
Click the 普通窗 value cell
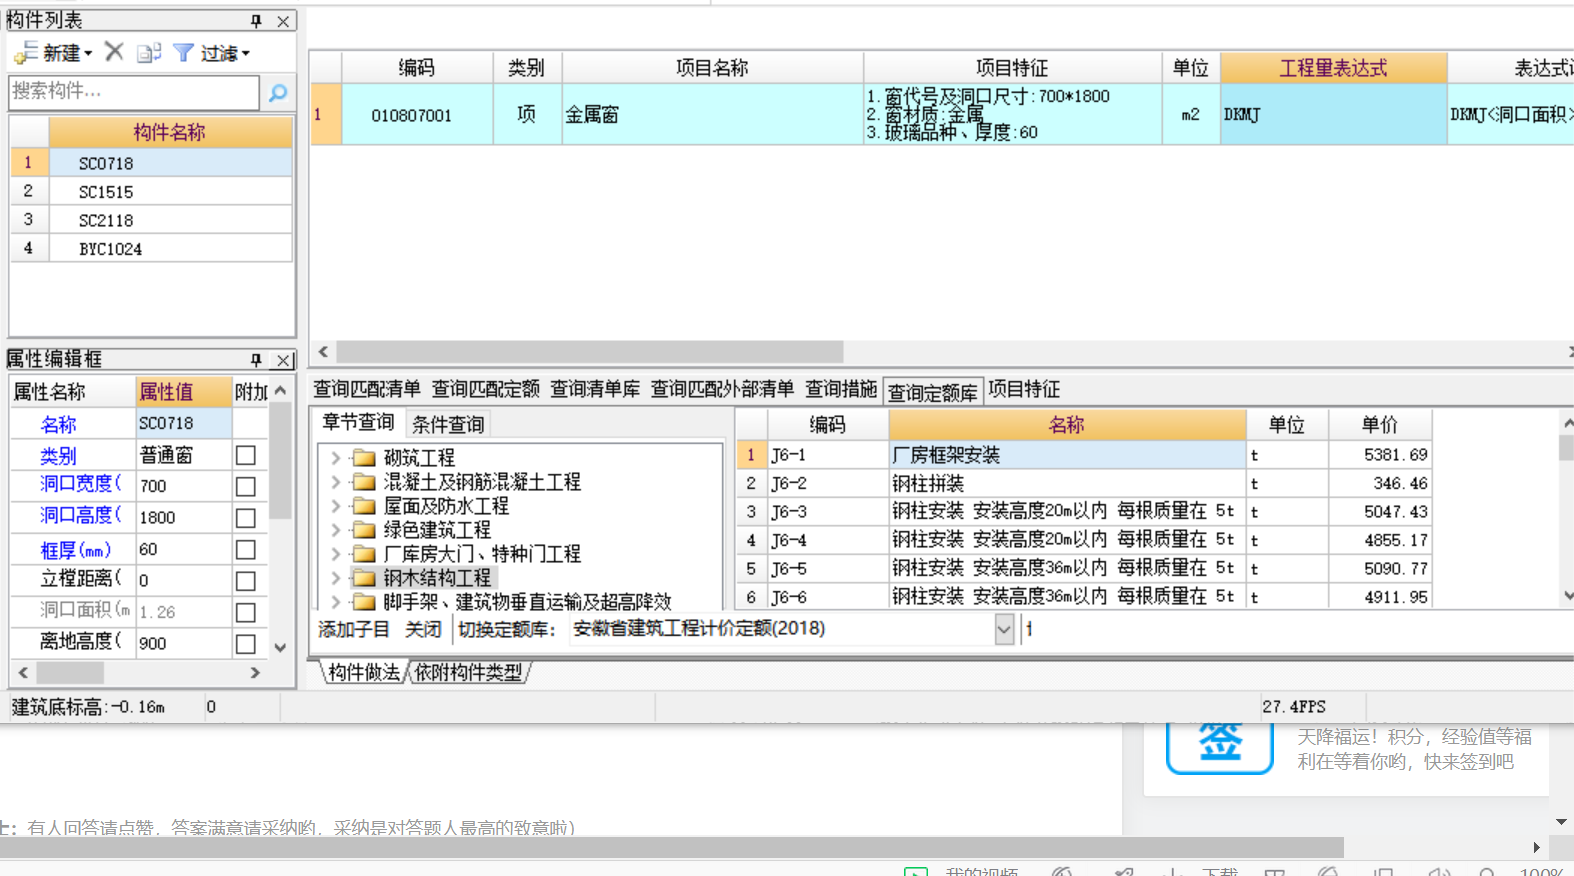(x=184, y=456)
